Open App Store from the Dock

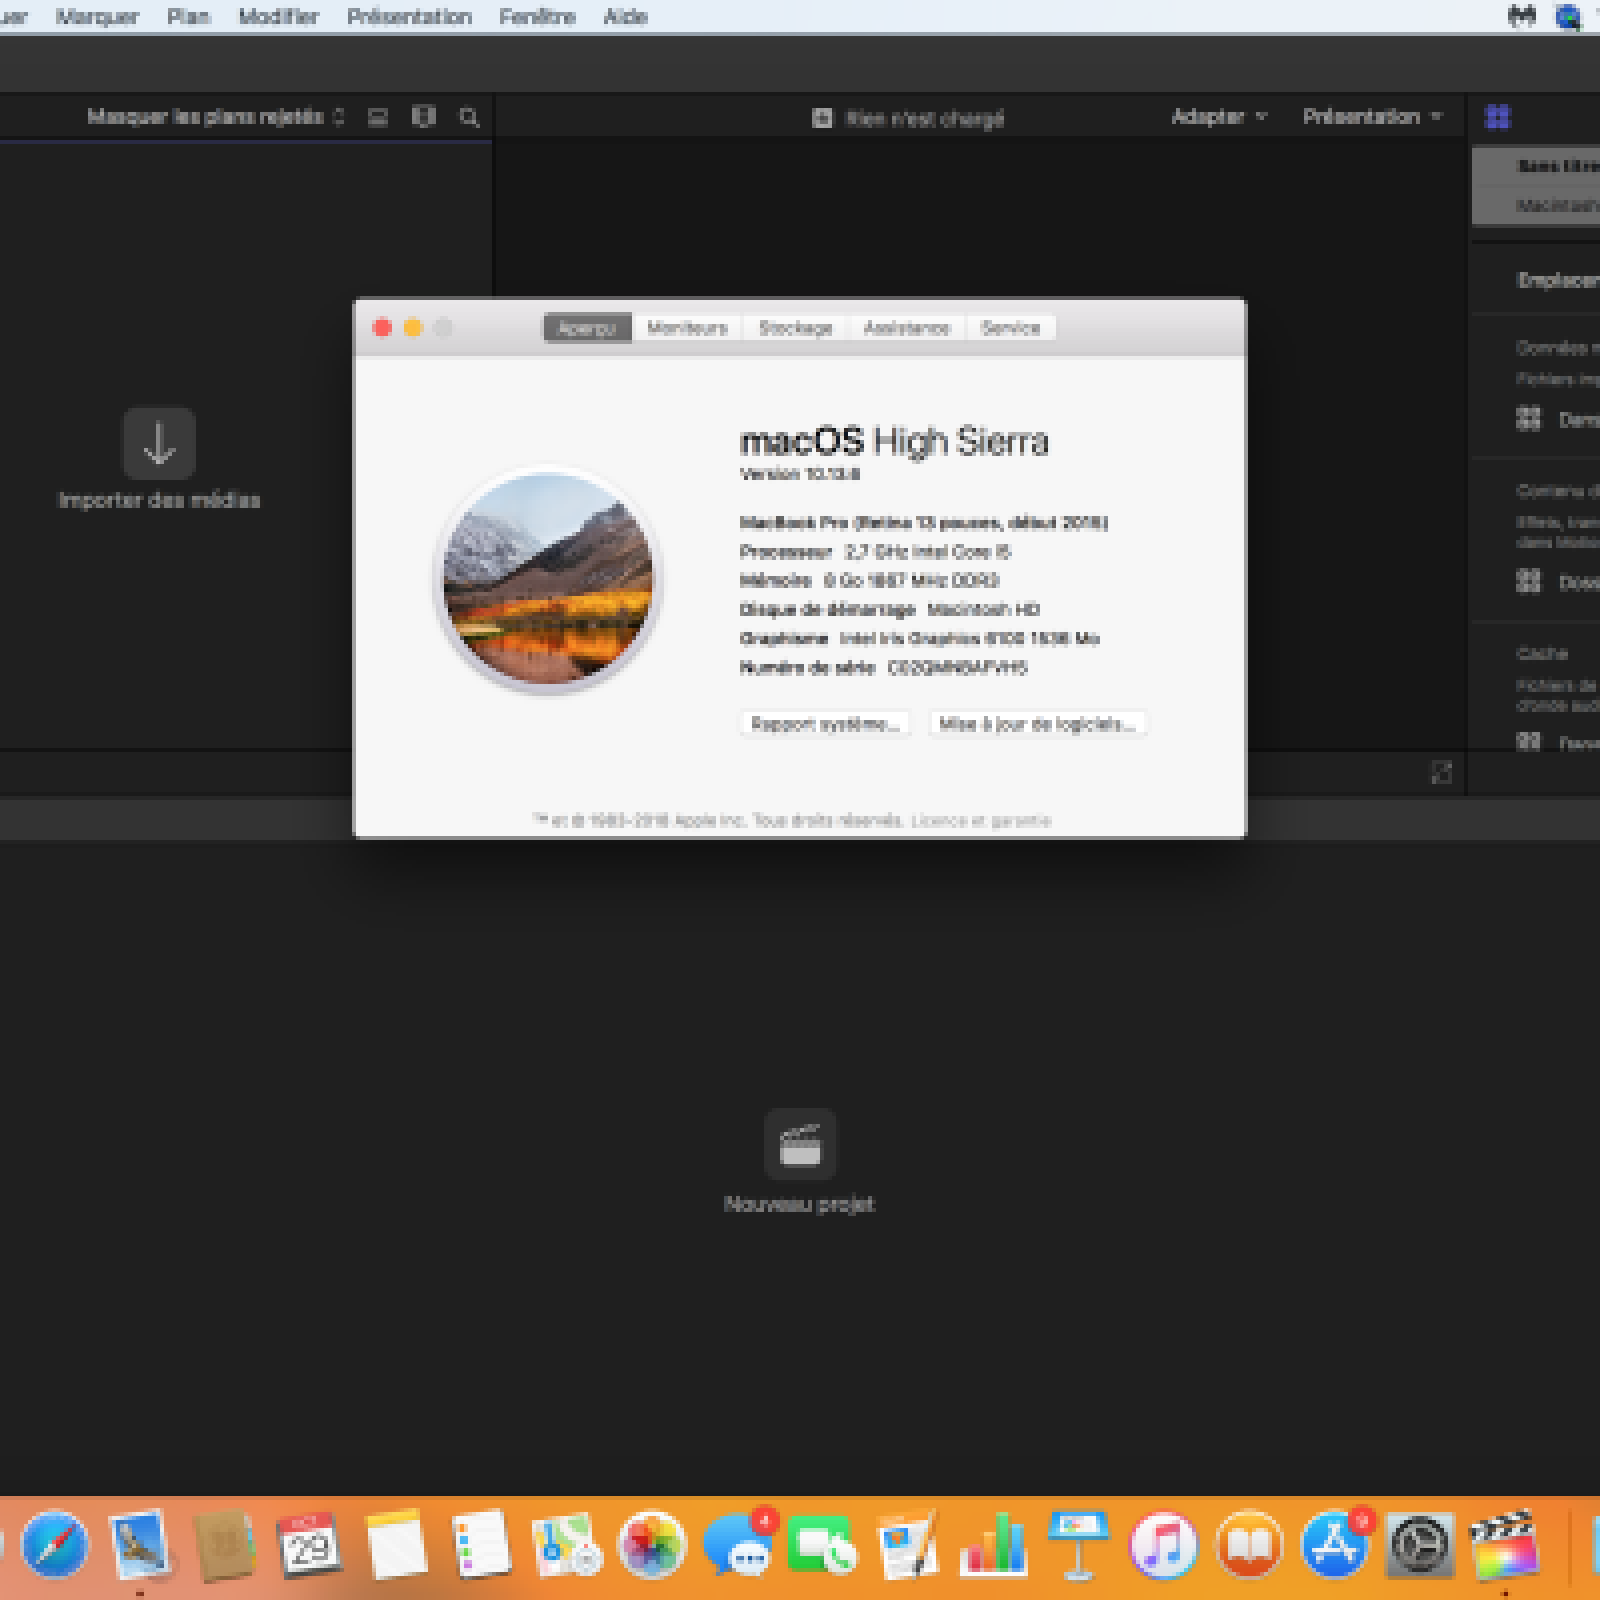(1335, 1545)
